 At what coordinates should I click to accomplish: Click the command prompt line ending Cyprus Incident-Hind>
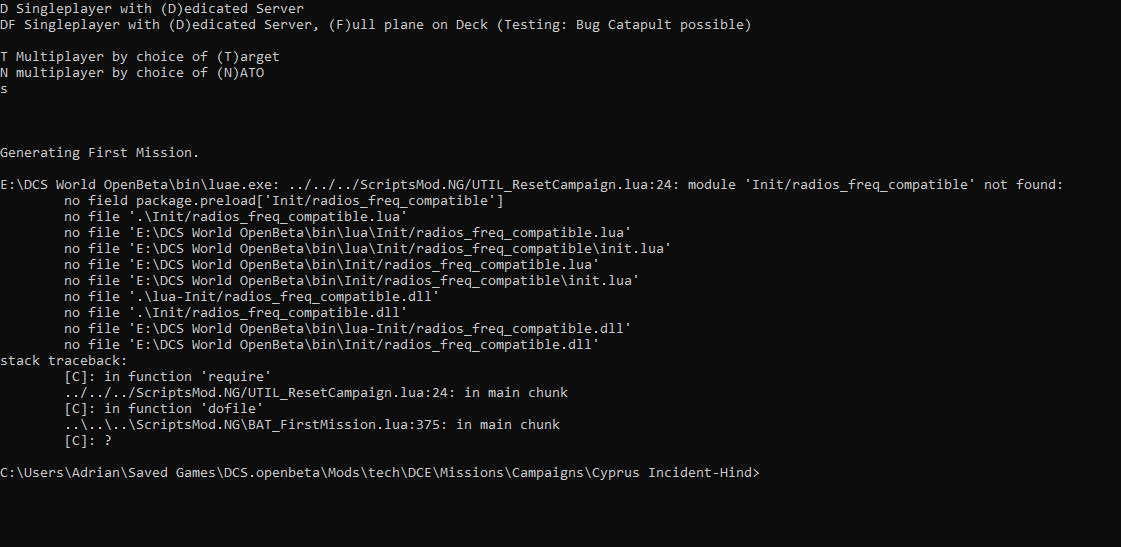[x=380, y=473]
